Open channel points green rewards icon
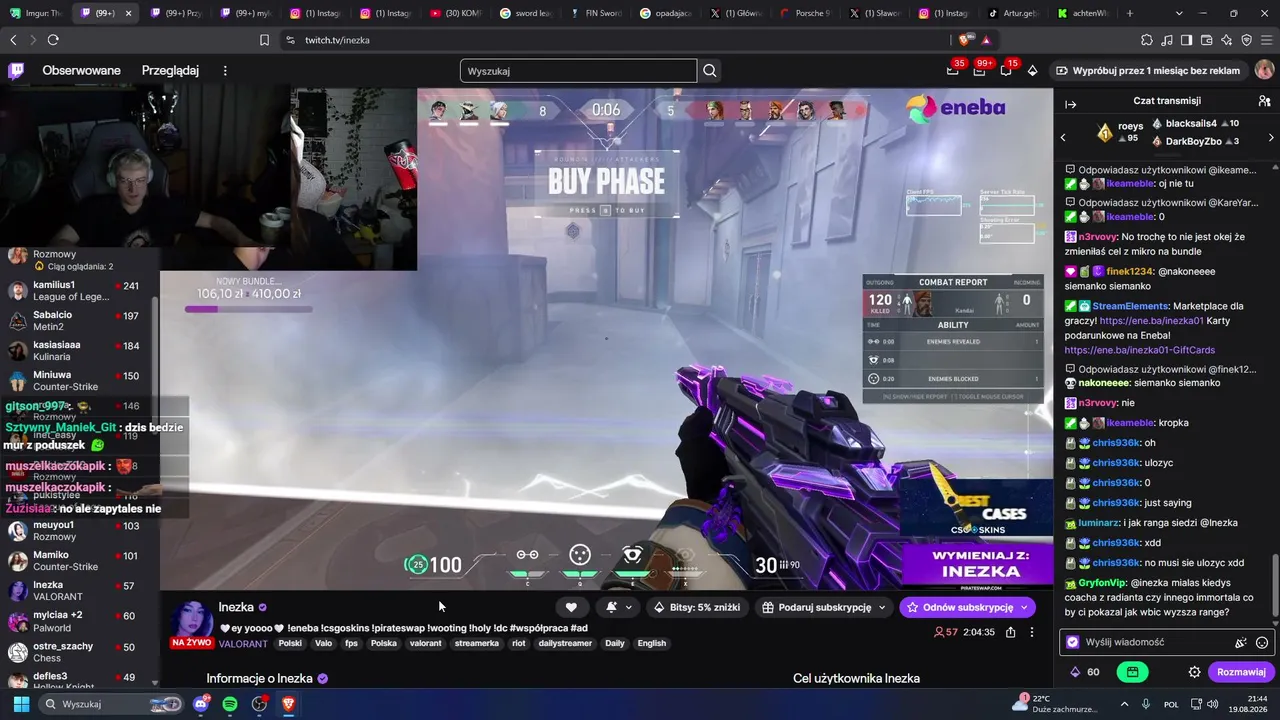Screen dimensions: 1280x720 coord(1132,672)
